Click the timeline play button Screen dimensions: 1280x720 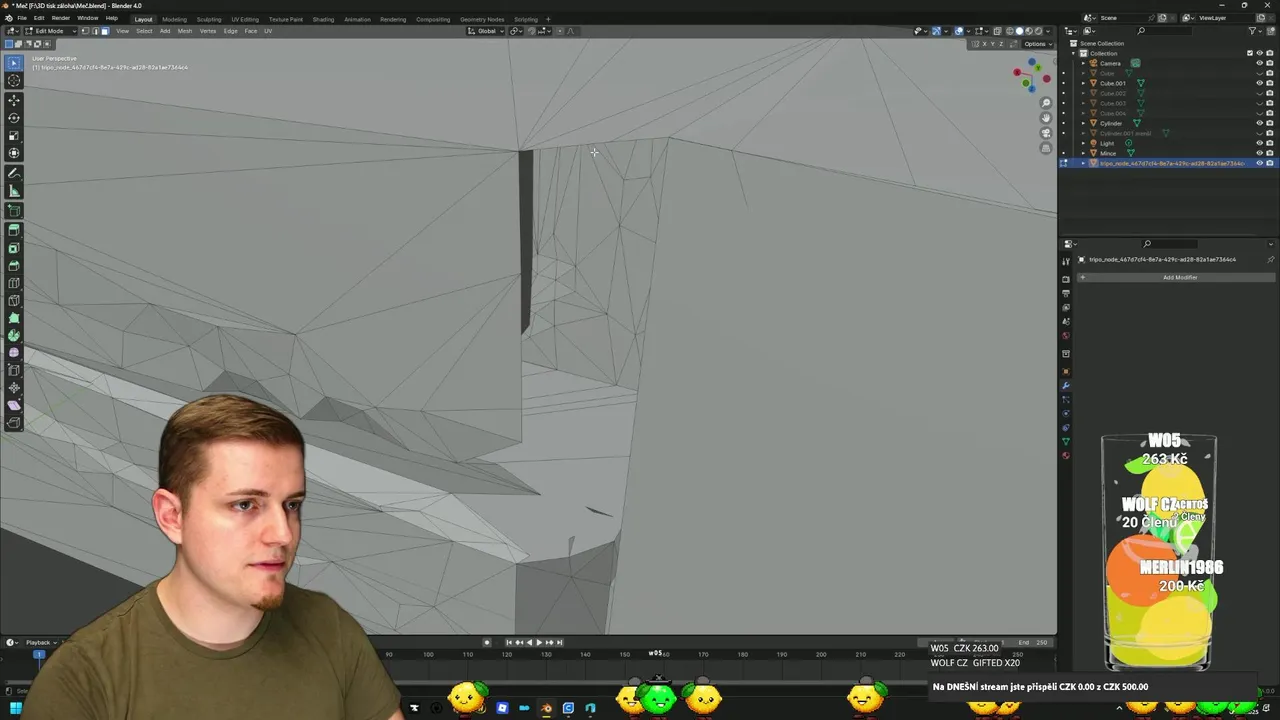tap(539, 642)
